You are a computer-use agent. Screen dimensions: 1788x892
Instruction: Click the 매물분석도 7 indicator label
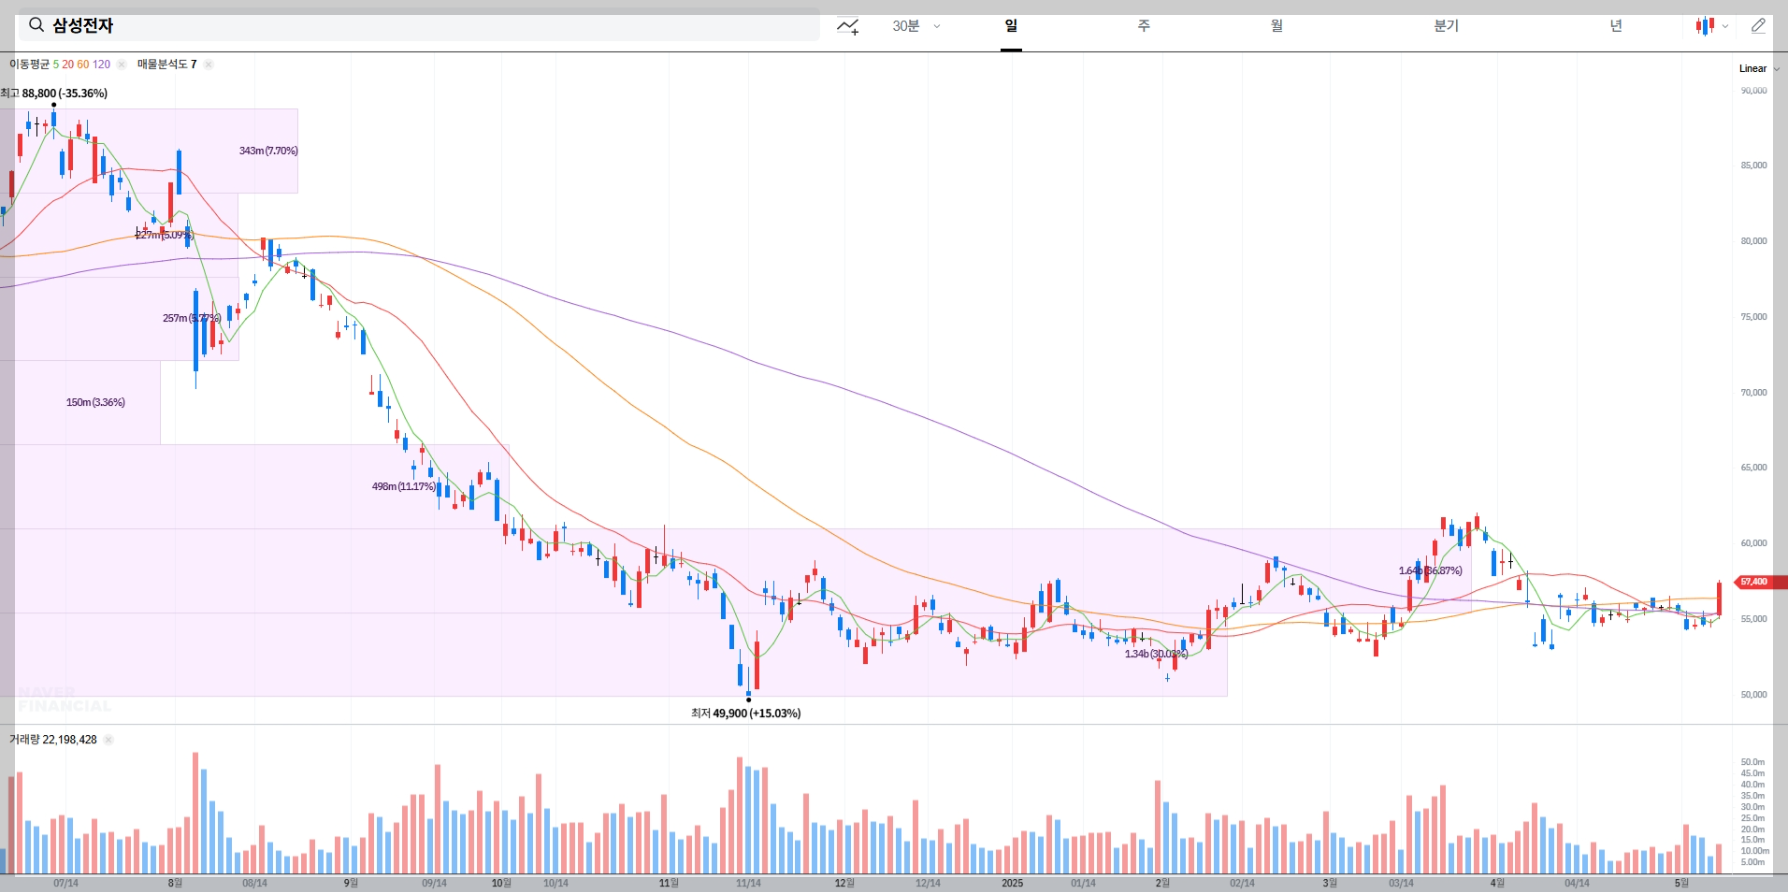click(x=167, y=64)
